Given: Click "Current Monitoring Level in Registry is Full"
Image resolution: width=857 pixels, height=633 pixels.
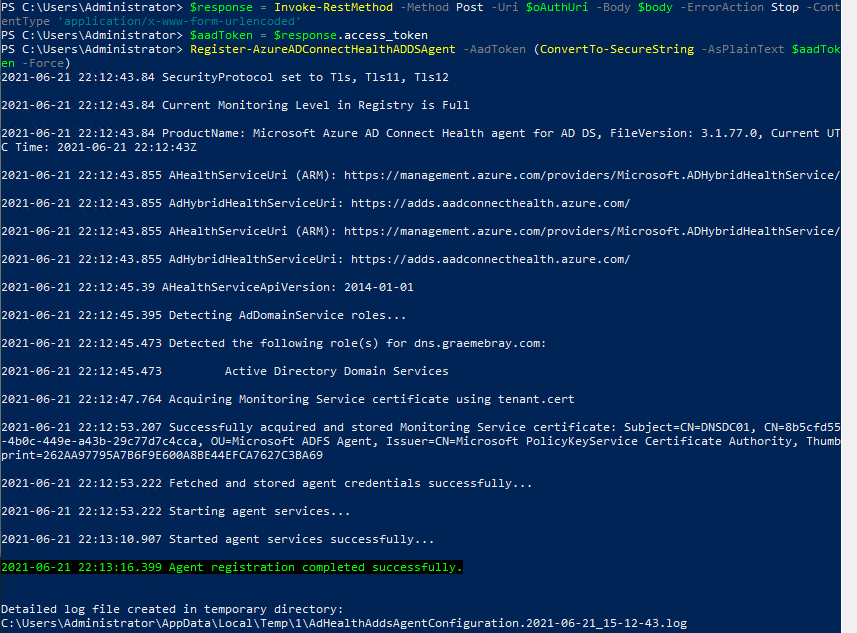Looking at the screenshot, I should (315, 105).
